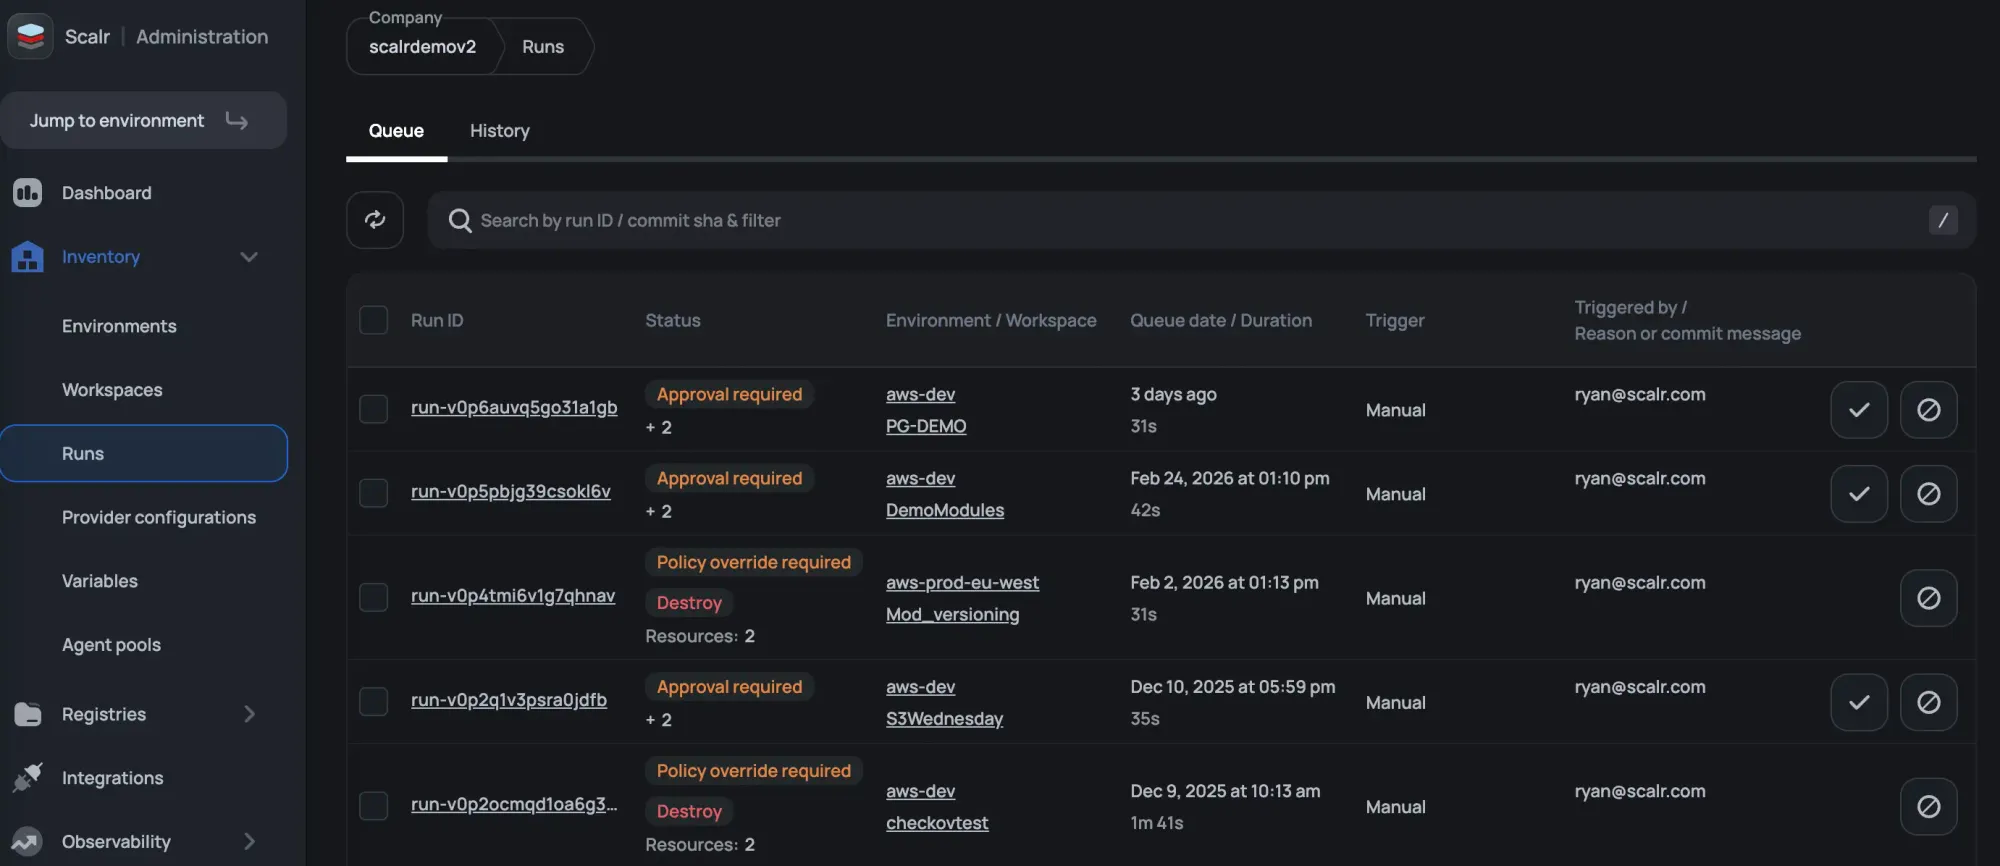Toggle the select-all runs checkbox
The height and width of the screenshot is (866, 2000).
pos(373,320)
